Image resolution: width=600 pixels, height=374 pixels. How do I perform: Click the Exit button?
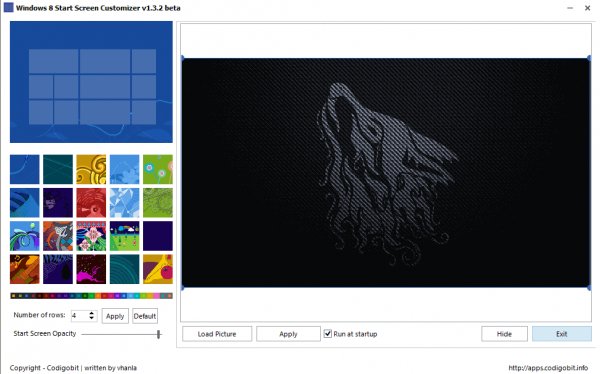pos(562,334)
